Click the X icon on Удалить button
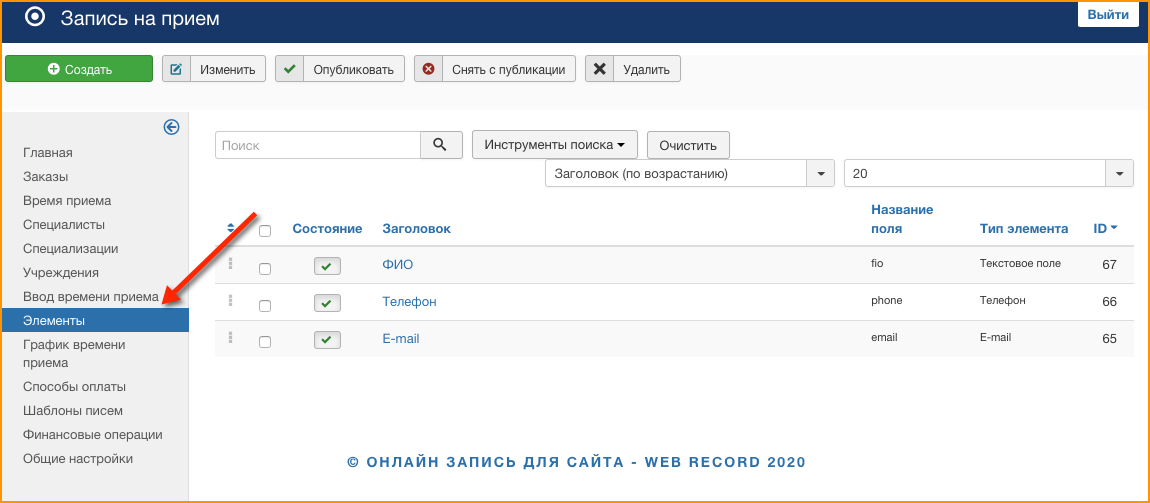 tap(599, 70)
